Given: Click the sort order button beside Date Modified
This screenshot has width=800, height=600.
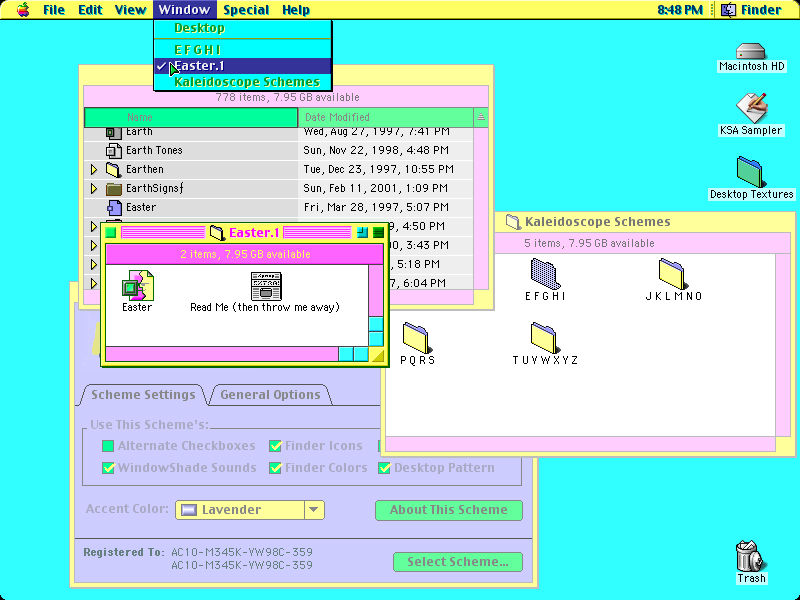Looking at the screenshot, I should (481, 117).
